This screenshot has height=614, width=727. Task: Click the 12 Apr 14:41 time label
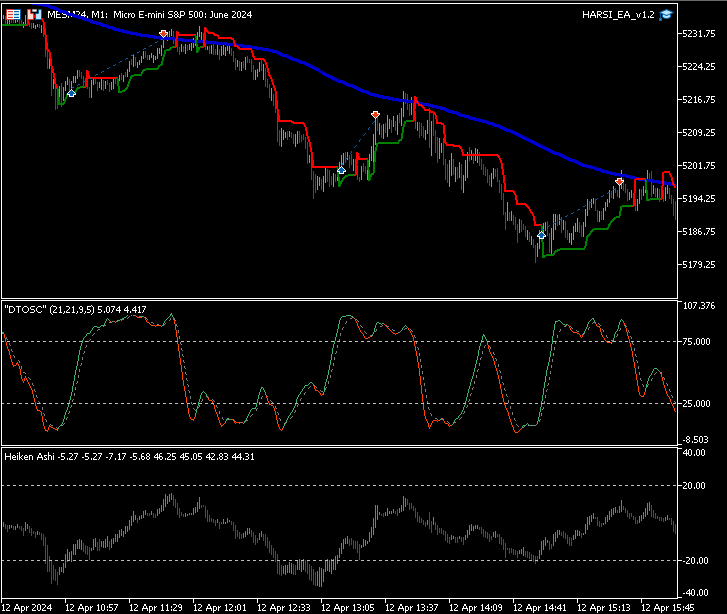[540, 608]
